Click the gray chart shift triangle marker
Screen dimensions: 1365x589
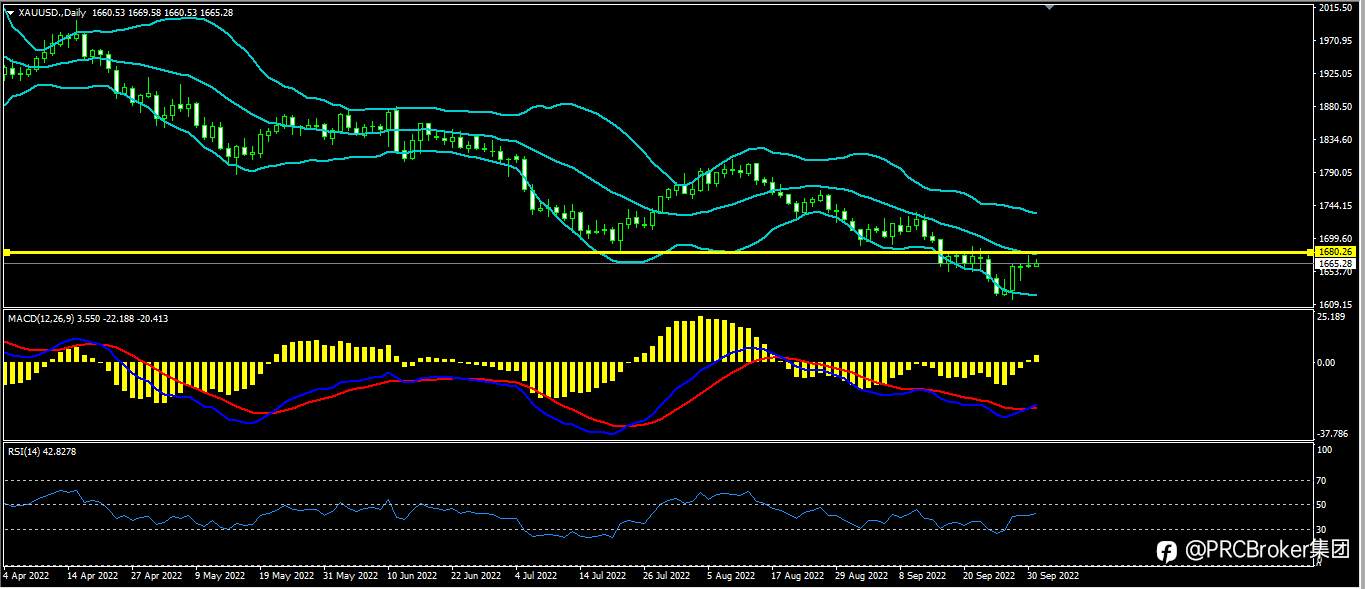point(1049,7)
